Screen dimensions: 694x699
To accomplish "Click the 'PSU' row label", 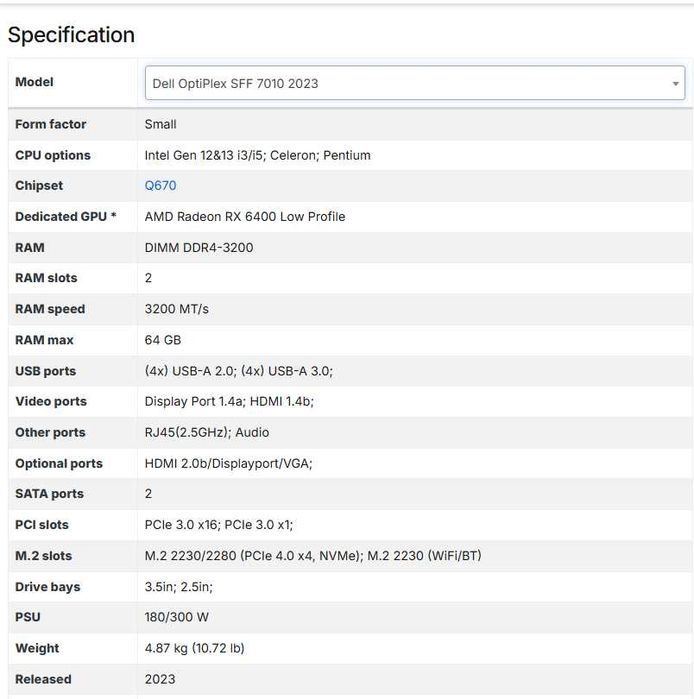I will click(x=28, y=617).
